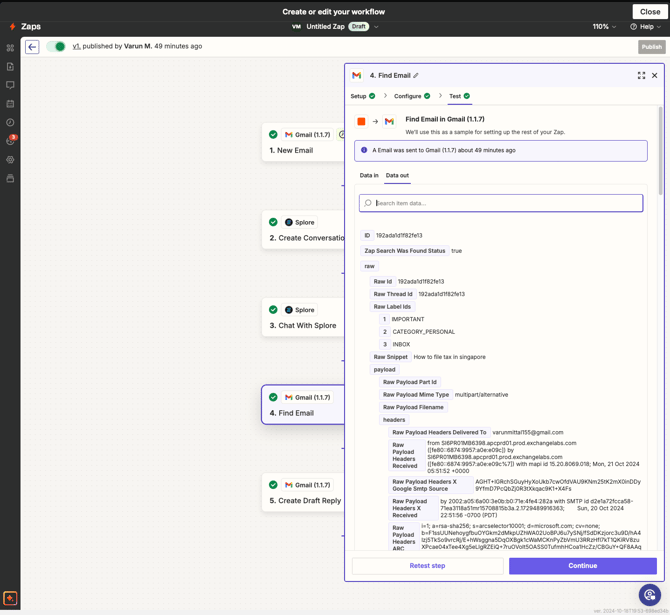The image size is (670, 615).
Task: Open the file upload icon in sidebar
Action: point(10,67)
